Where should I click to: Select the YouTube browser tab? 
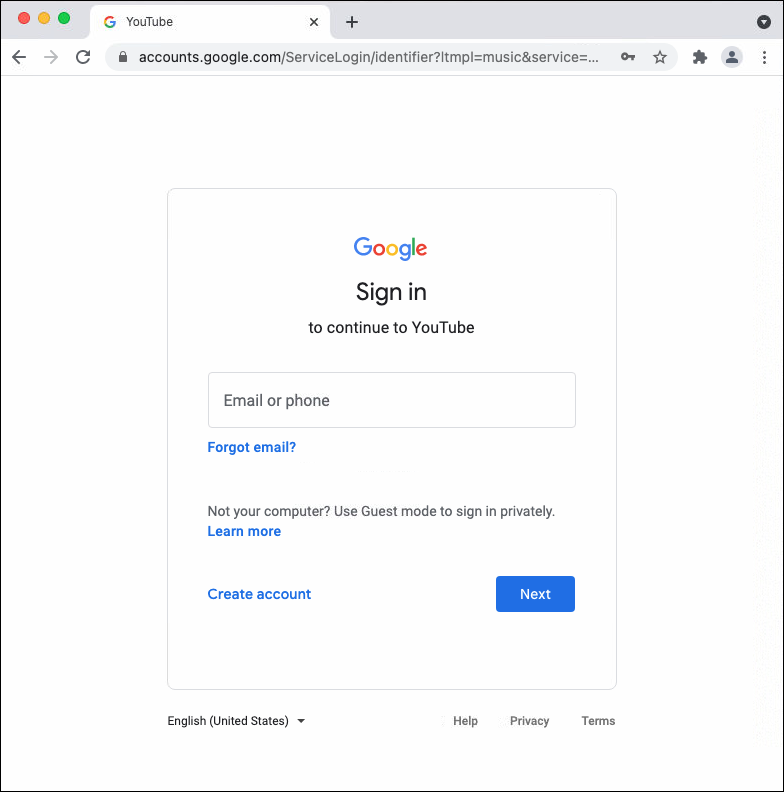click(x=200, y=22)
